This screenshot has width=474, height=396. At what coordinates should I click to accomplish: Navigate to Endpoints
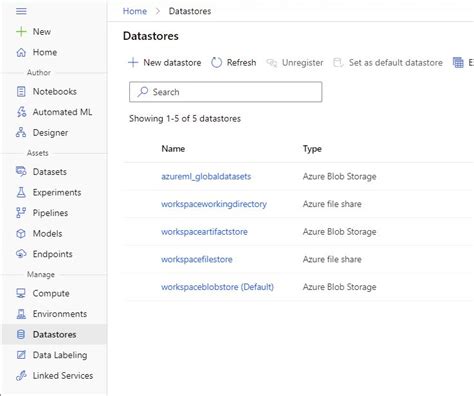tap(52, 254)
